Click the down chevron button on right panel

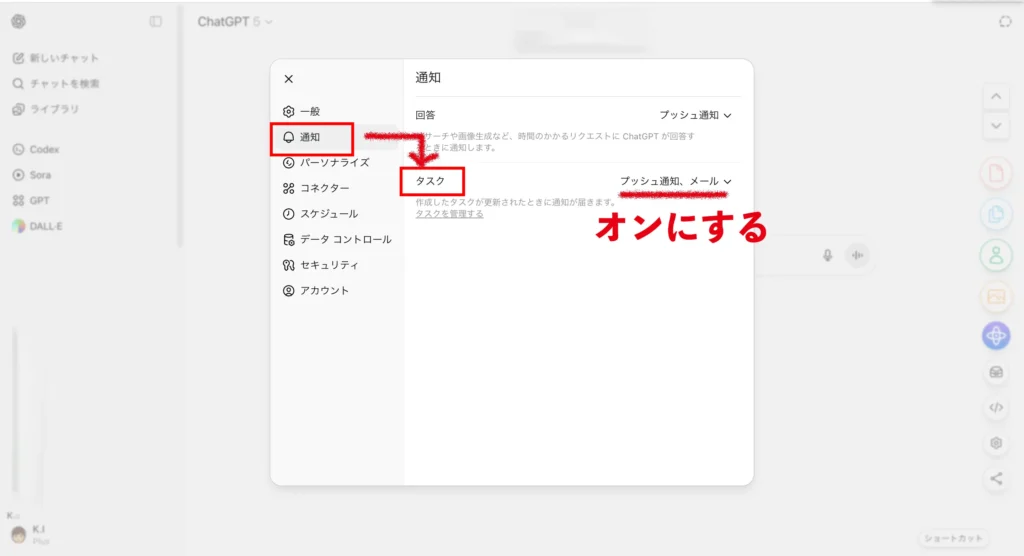[x=996, y=126]
